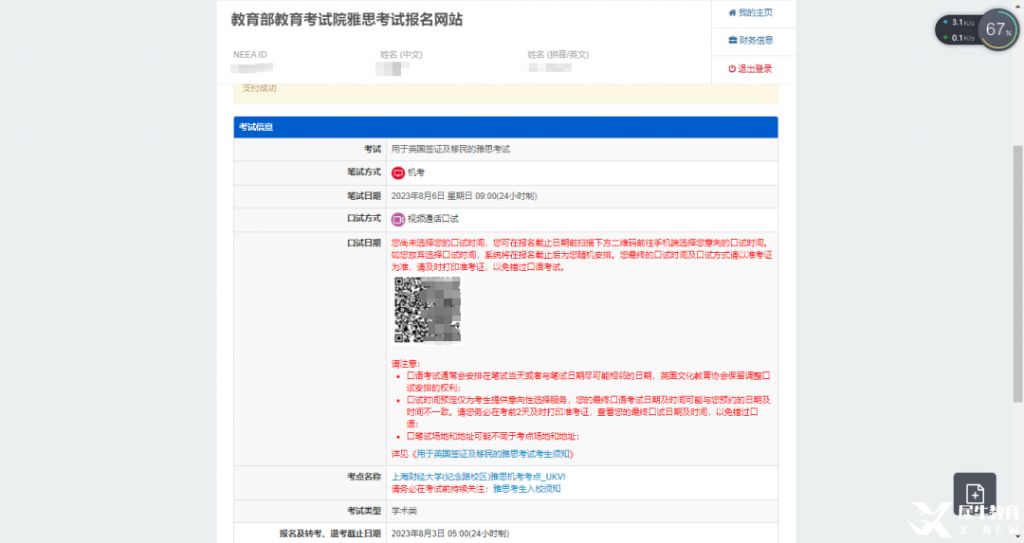
Task: Click the red computer-based 机考 icon
Action: (x=398, y=173)
